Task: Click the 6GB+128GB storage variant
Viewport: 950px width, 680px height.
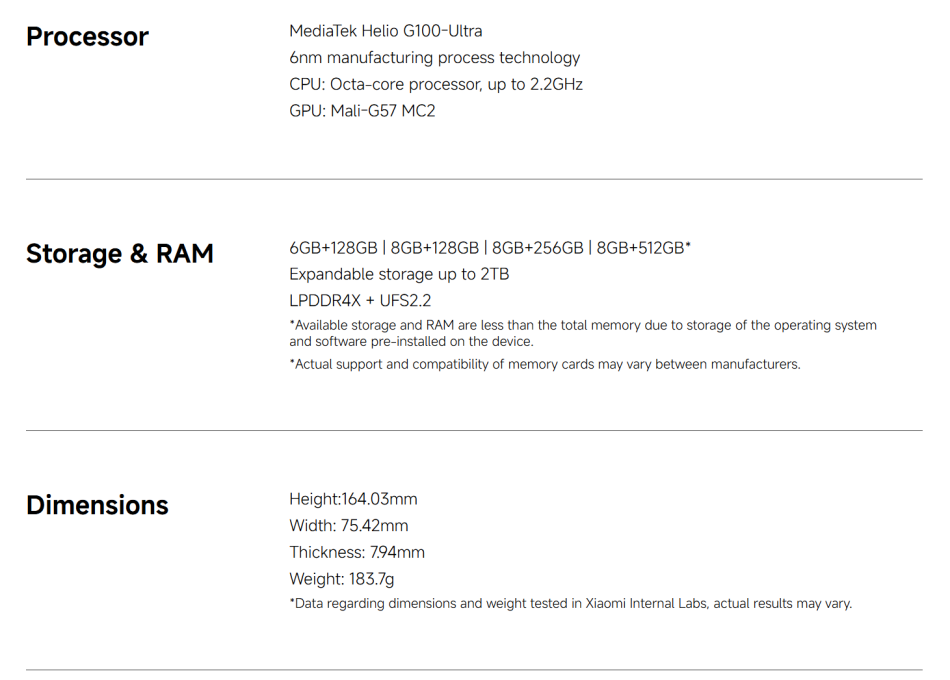Action: [333, 248]
